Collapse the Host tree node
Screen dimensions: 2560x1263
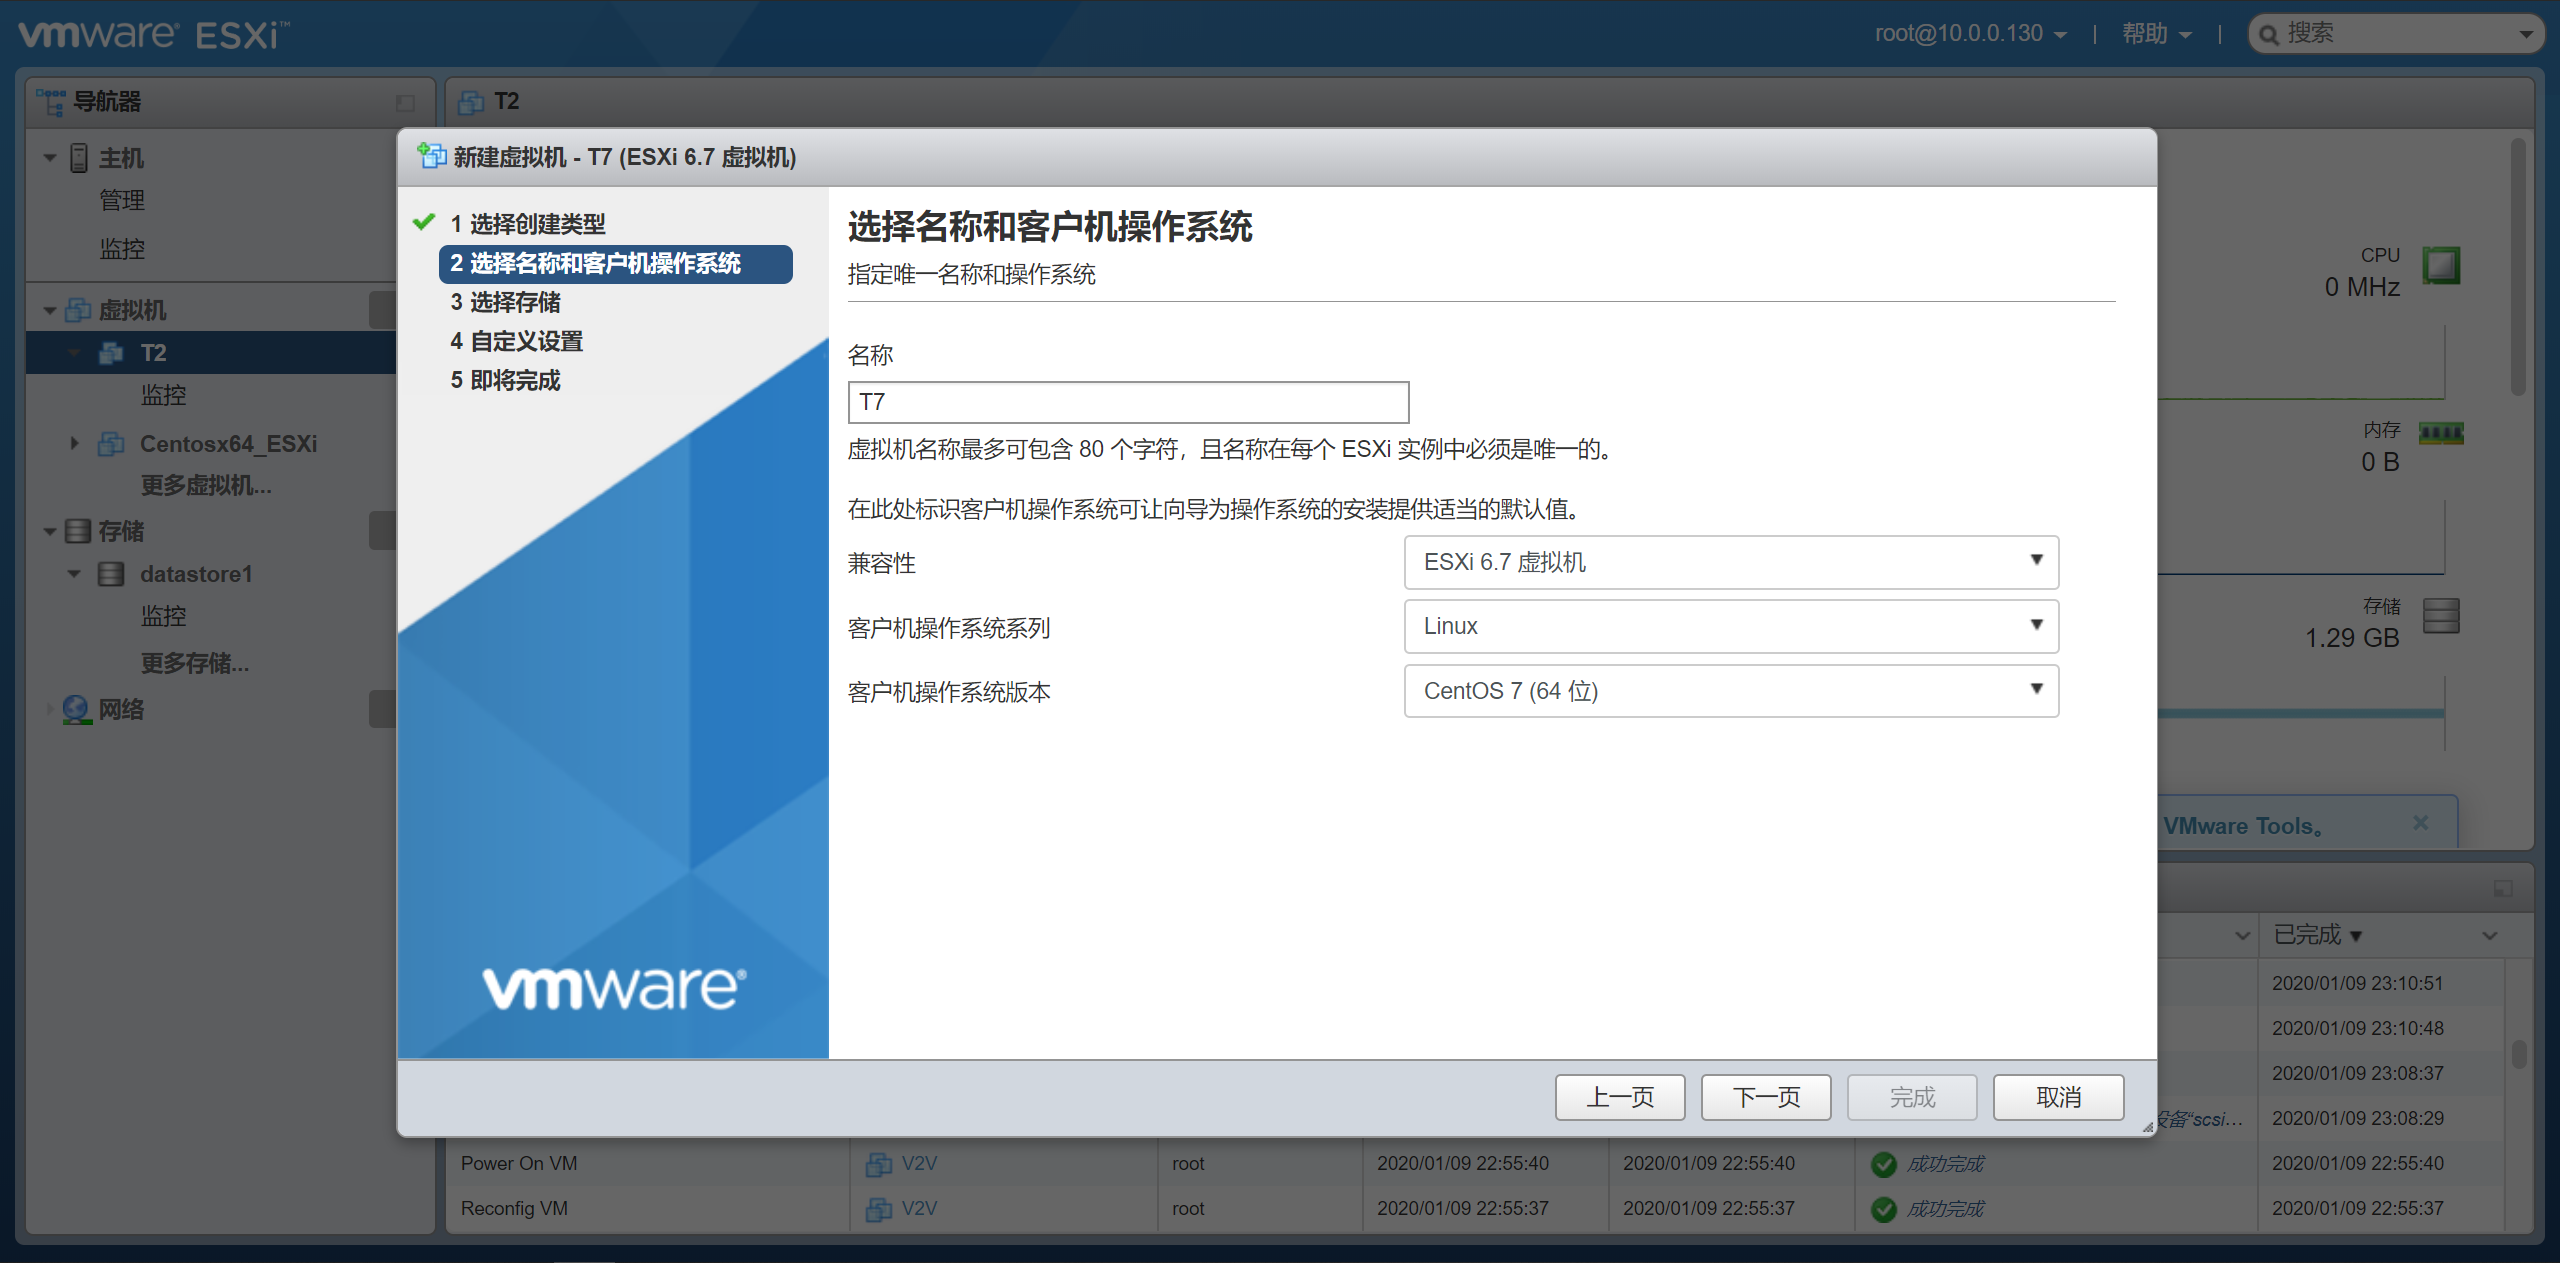click(x=49, y=158)
